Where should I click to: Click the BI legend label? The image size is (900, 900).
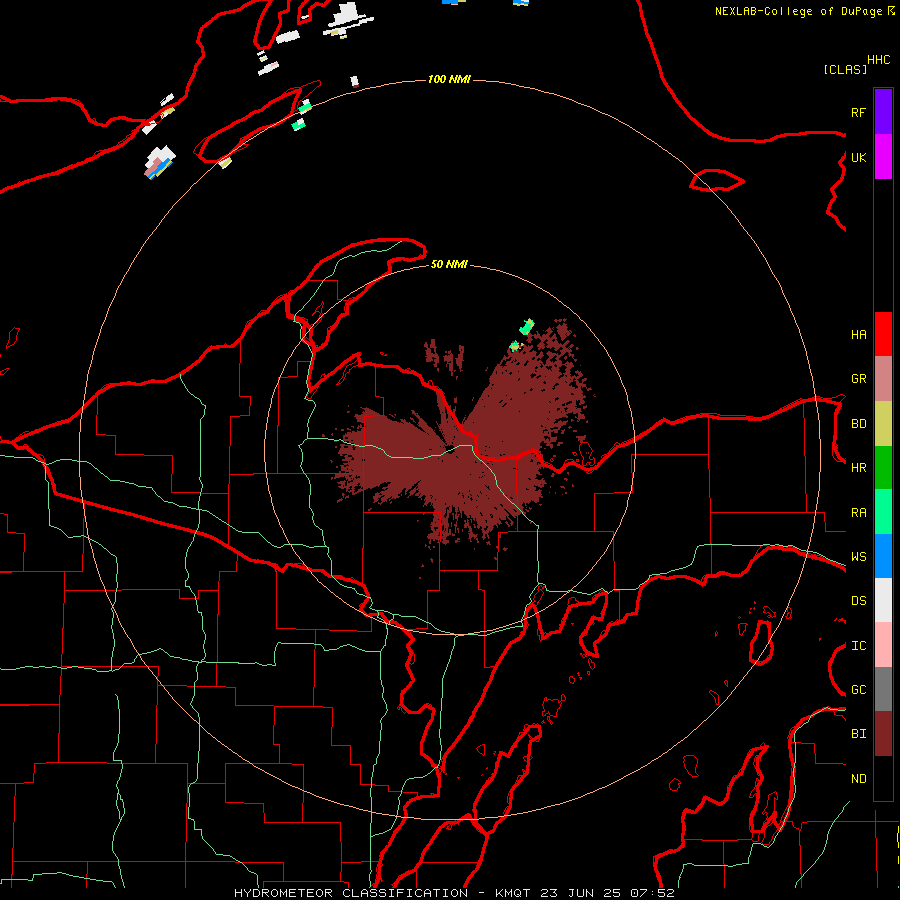pyautogui.click(x=858, y=734)
